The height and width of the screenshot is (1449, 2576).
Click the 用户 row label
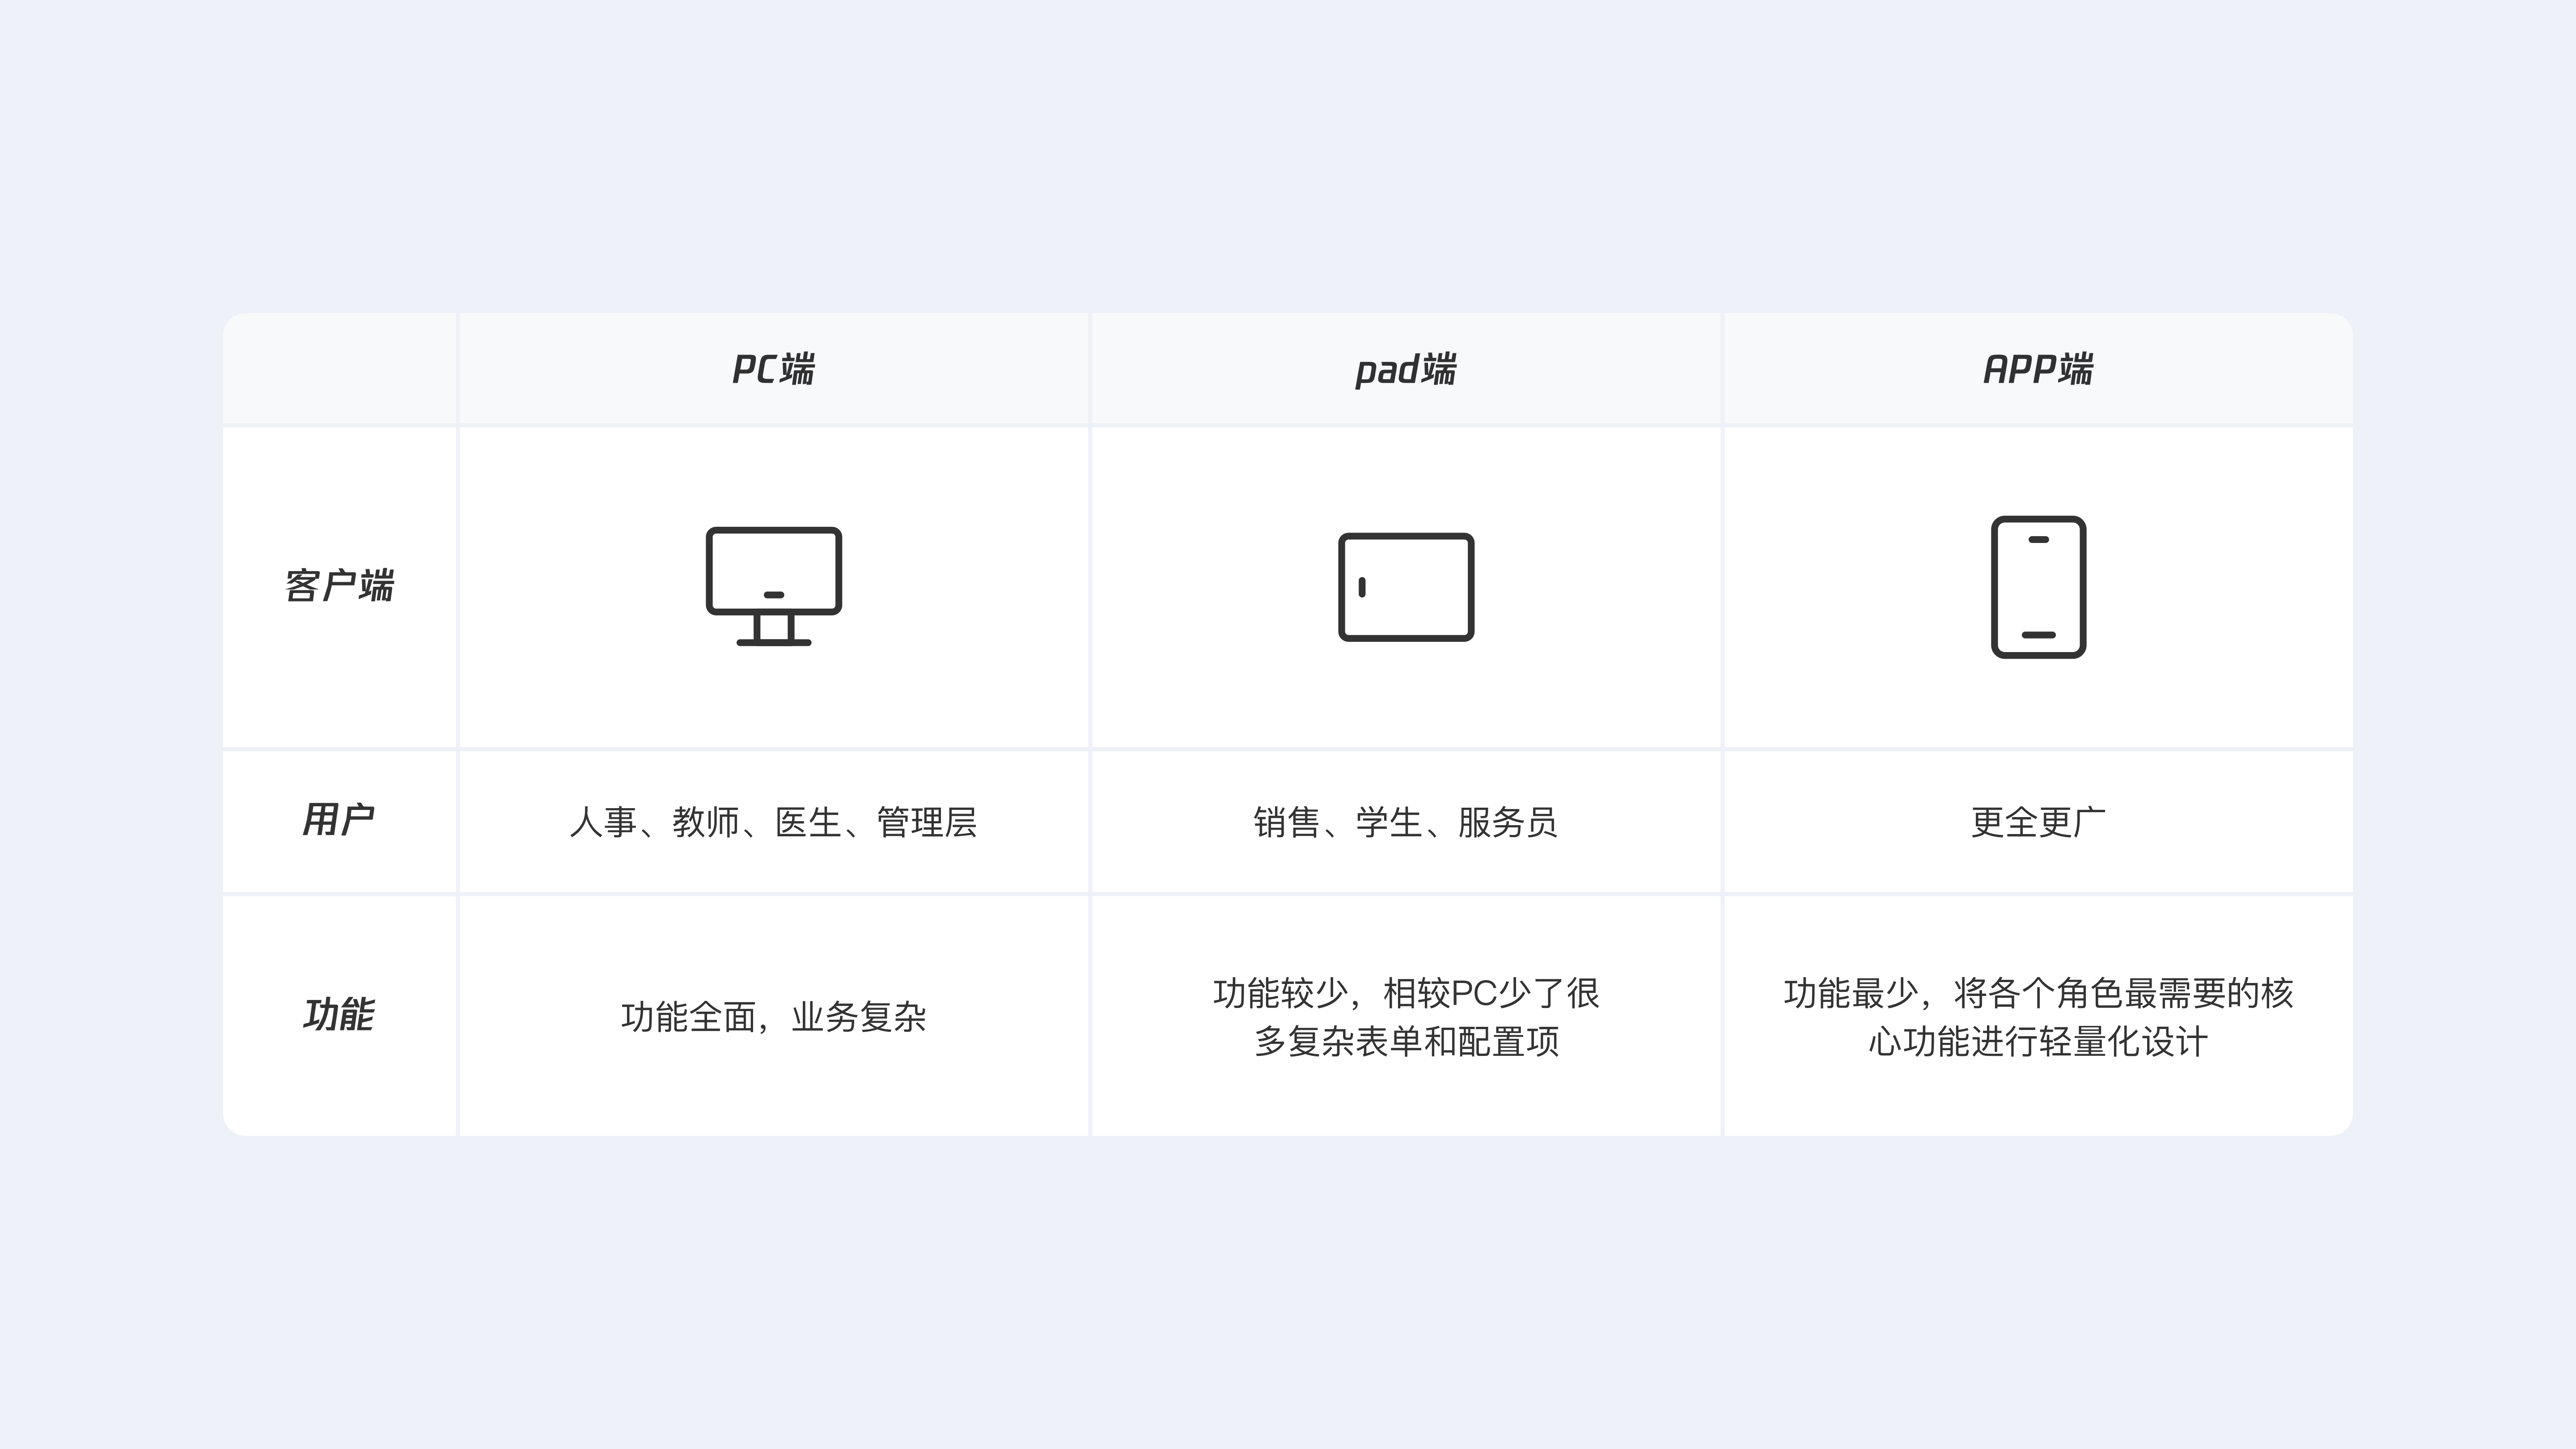pos(339,820)
